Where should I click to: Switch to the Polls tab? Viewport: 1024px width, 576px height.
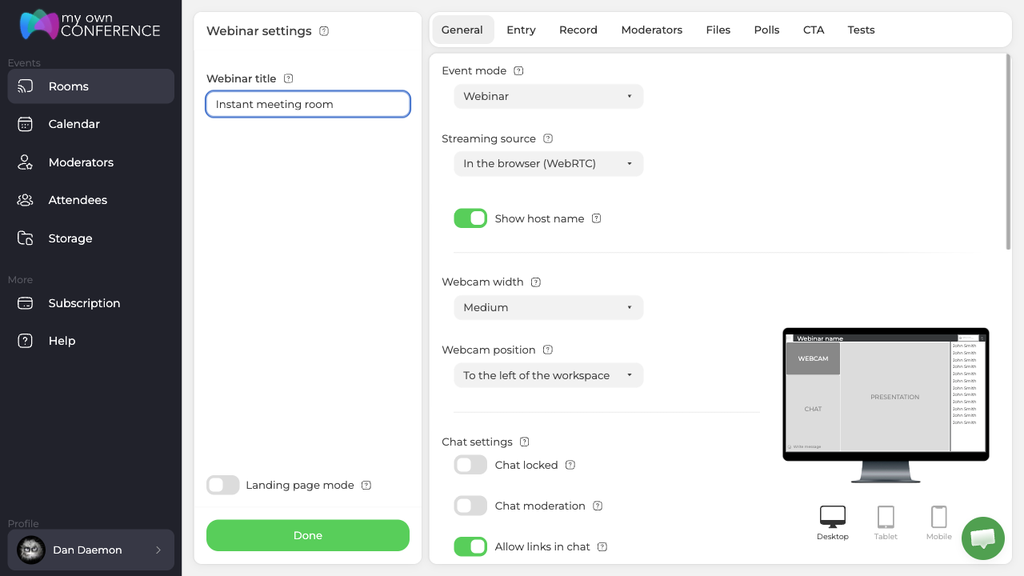tap(767, 30)
